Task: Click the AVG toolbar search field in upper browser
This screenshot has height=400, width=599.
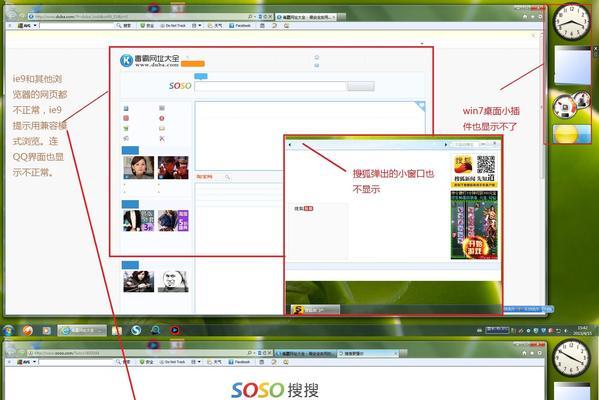Action: tap(77, 26)
